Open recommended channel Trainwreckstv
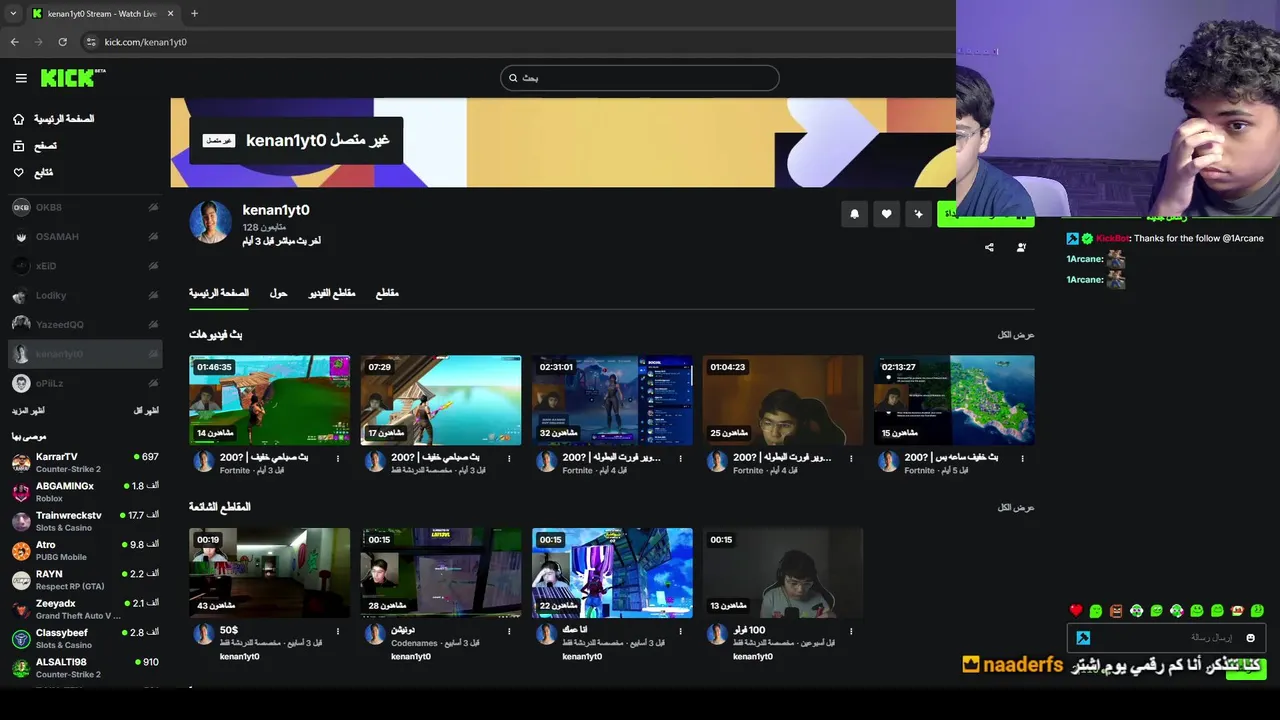The height and width of the screenshot is (720, 1280). point(85,521)
